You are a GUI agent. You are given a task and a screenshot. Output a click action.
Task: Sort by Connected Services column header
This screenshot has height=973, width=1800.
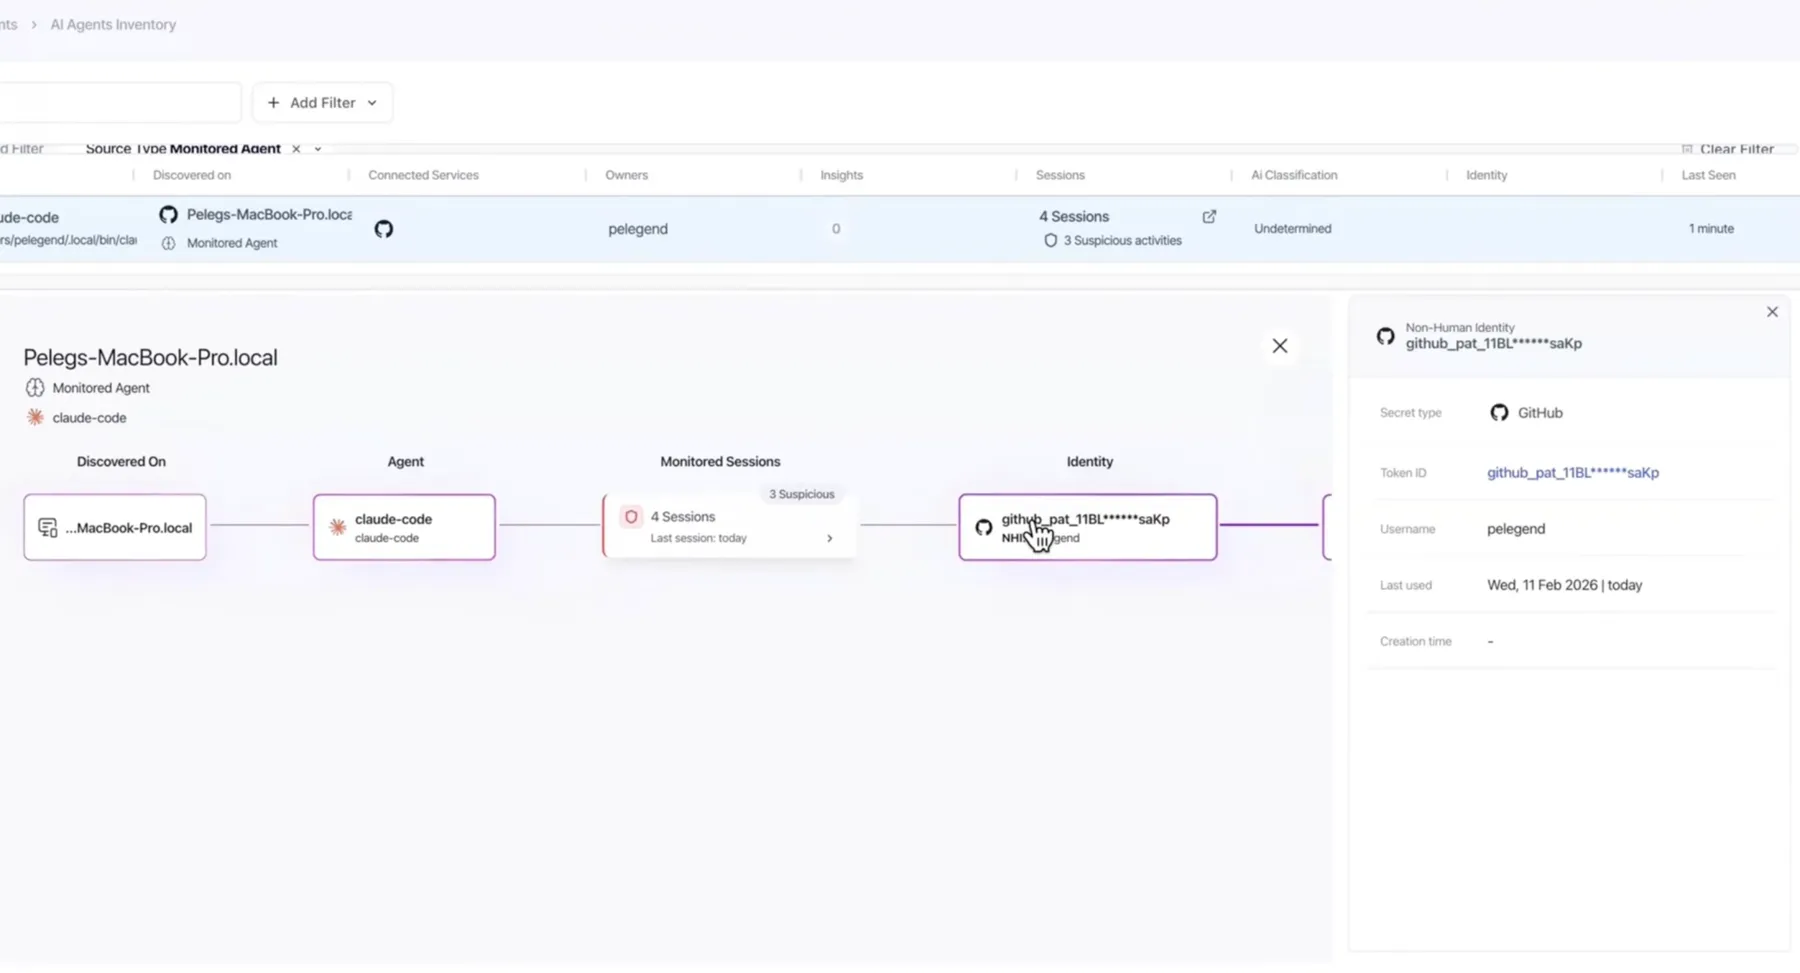(423, 175)
